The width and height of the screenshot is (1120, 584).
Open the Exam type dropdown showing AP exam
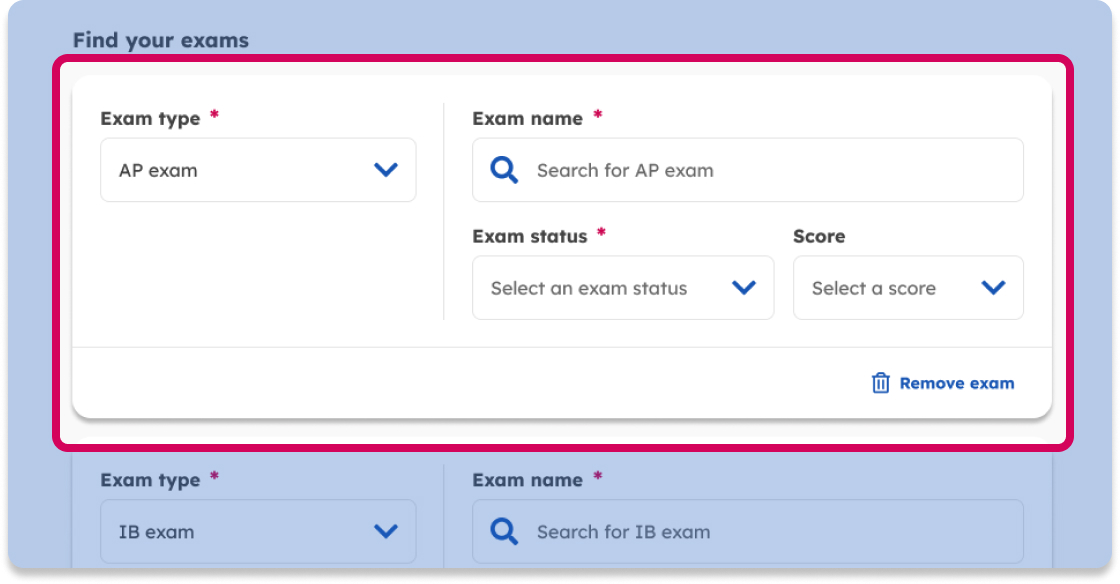258,170
